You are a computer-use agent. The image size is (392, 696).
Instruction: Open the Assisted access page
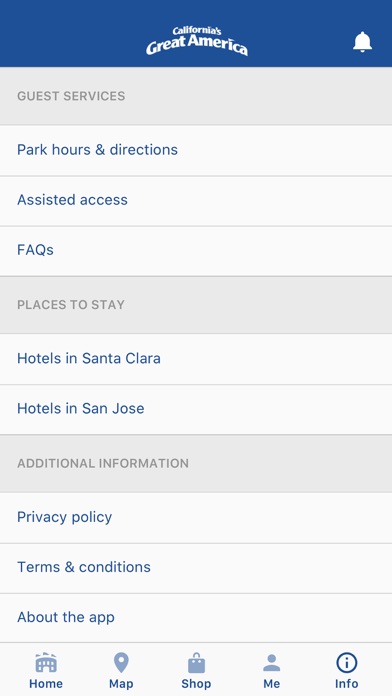[x=196, y=200]
